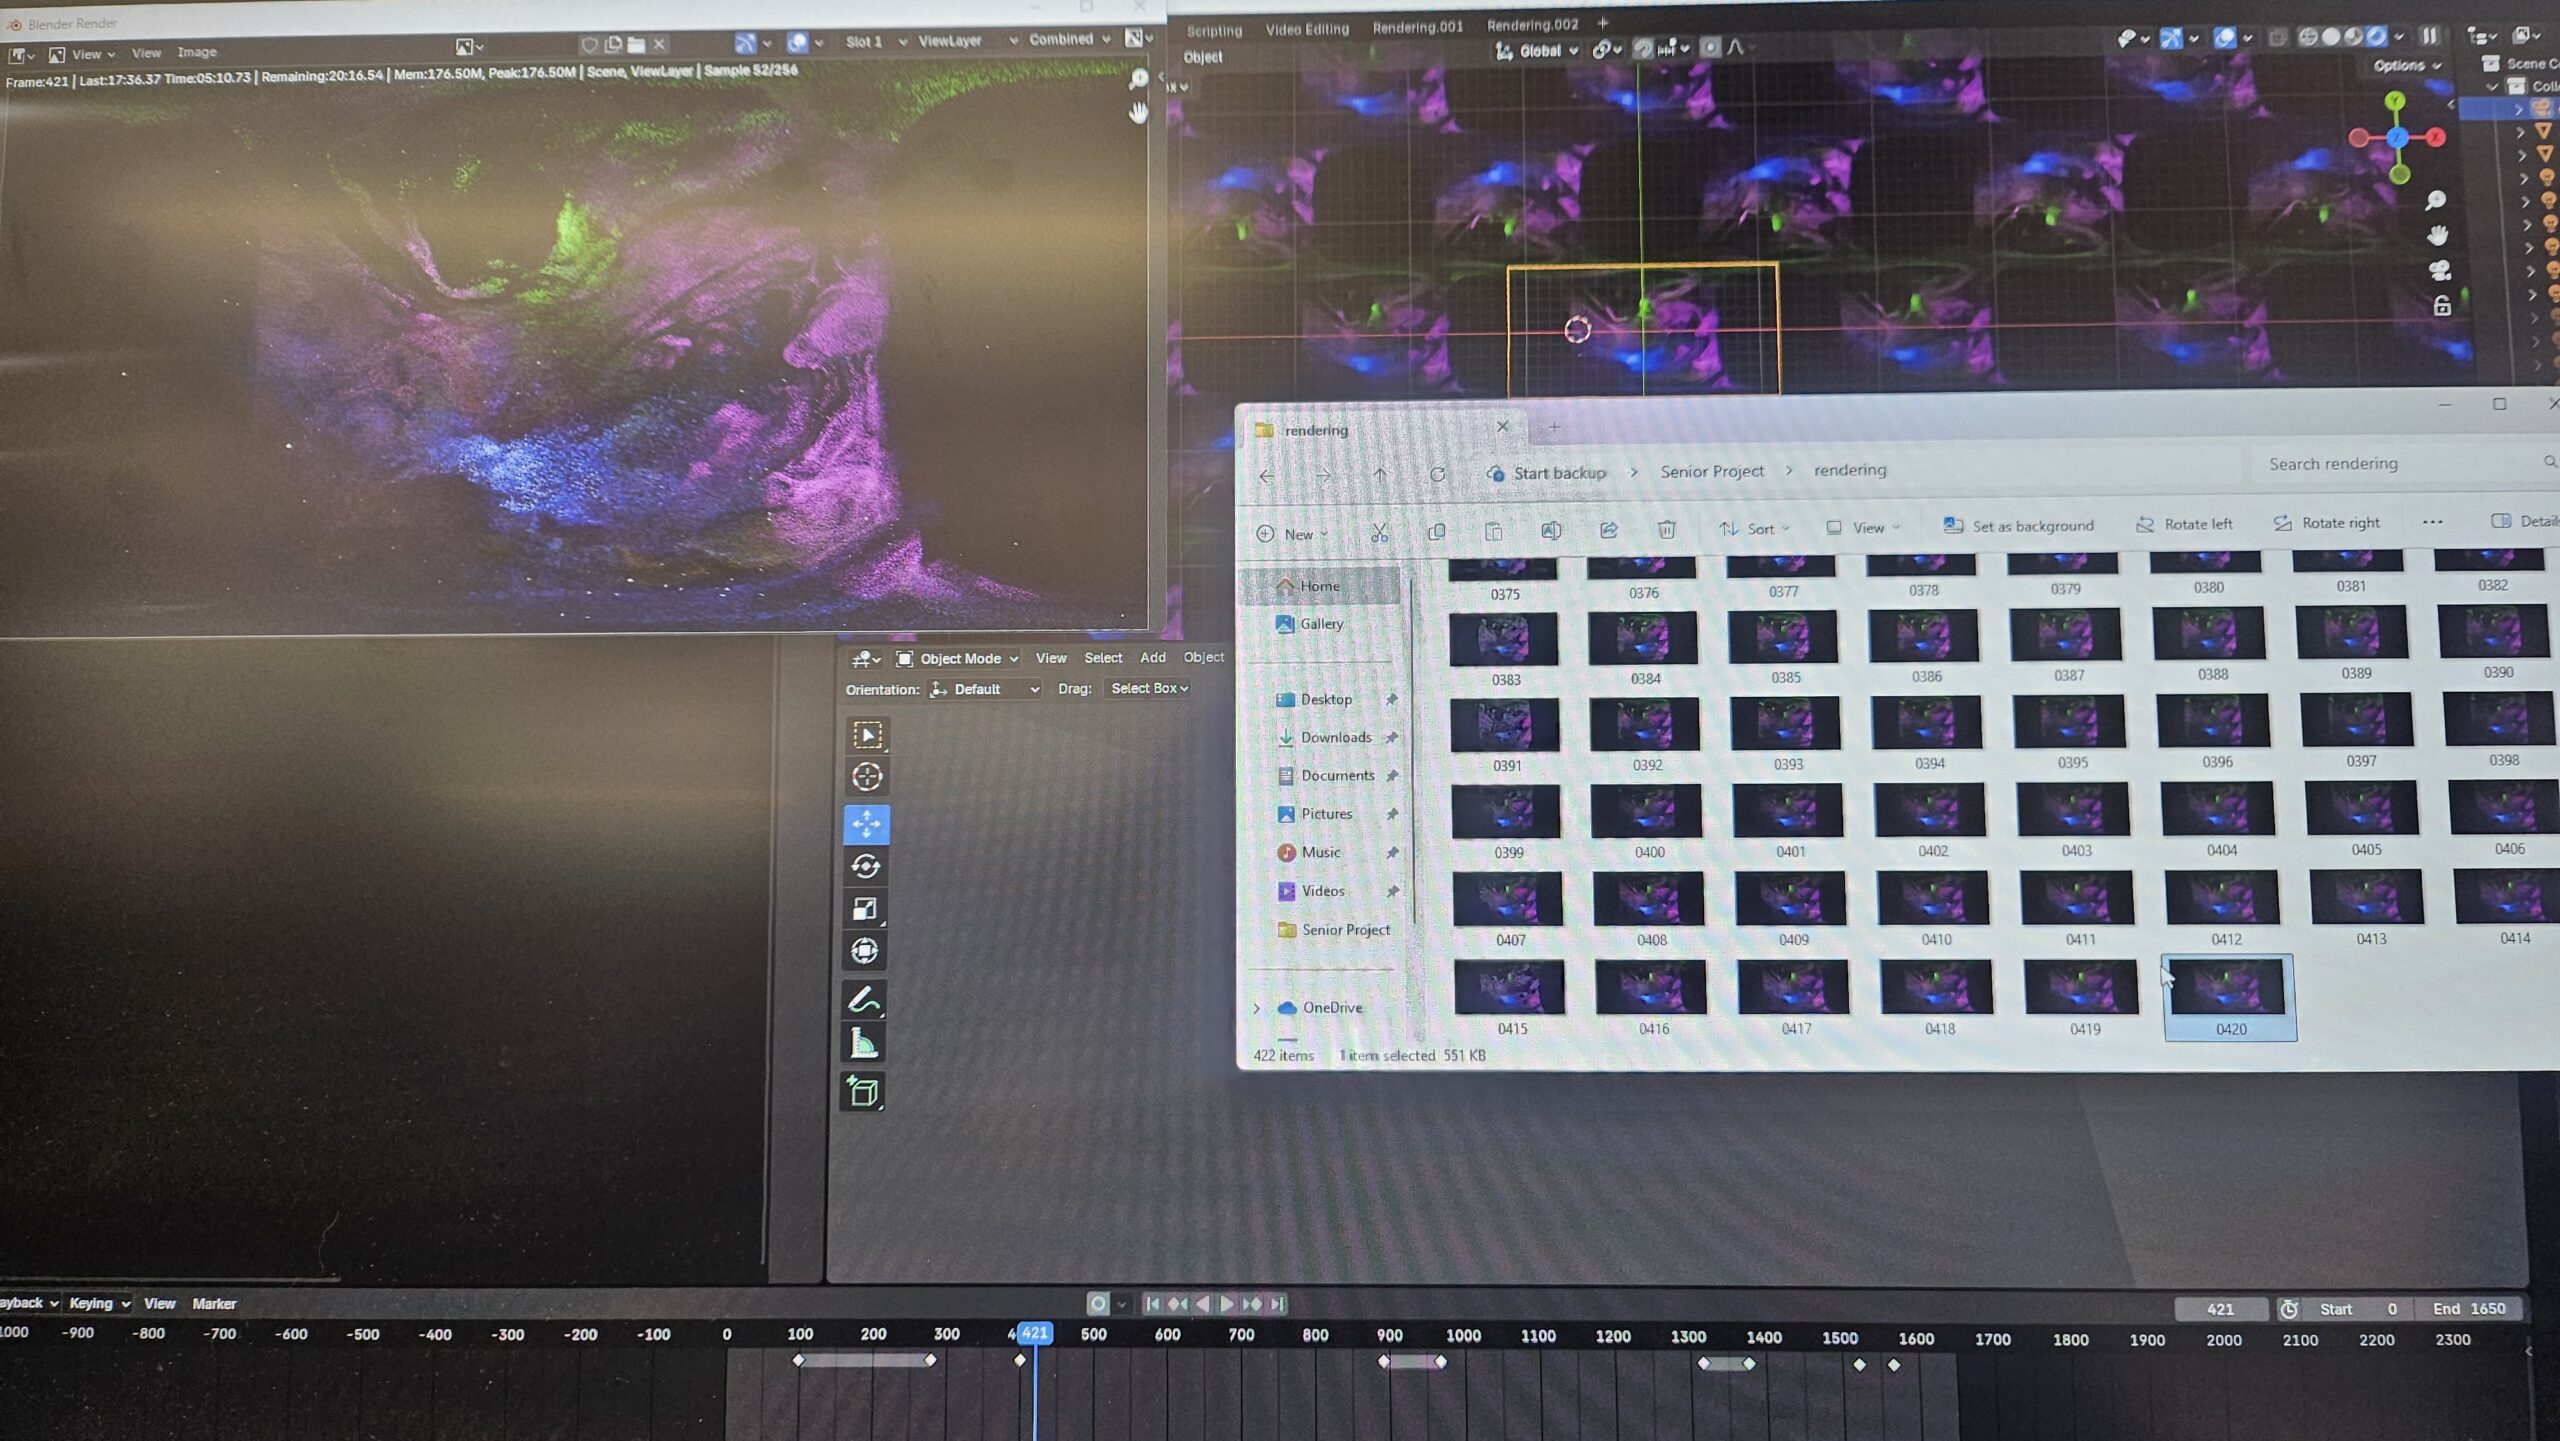Select the Move tool in the toolbar
The height and width of the screenshot is (1441, 2560).
coord(866,823)
